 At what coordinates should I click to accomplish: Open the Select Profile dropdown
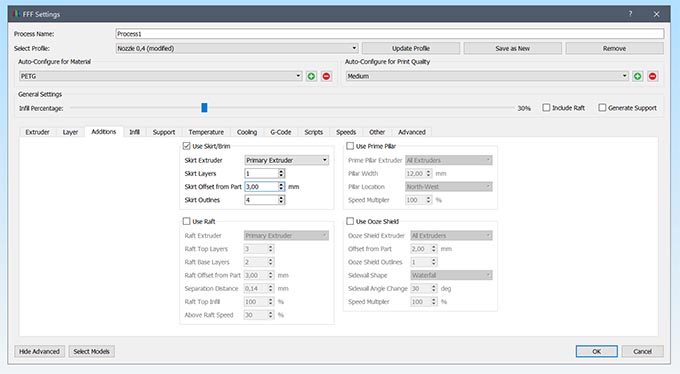click(237, 48)
